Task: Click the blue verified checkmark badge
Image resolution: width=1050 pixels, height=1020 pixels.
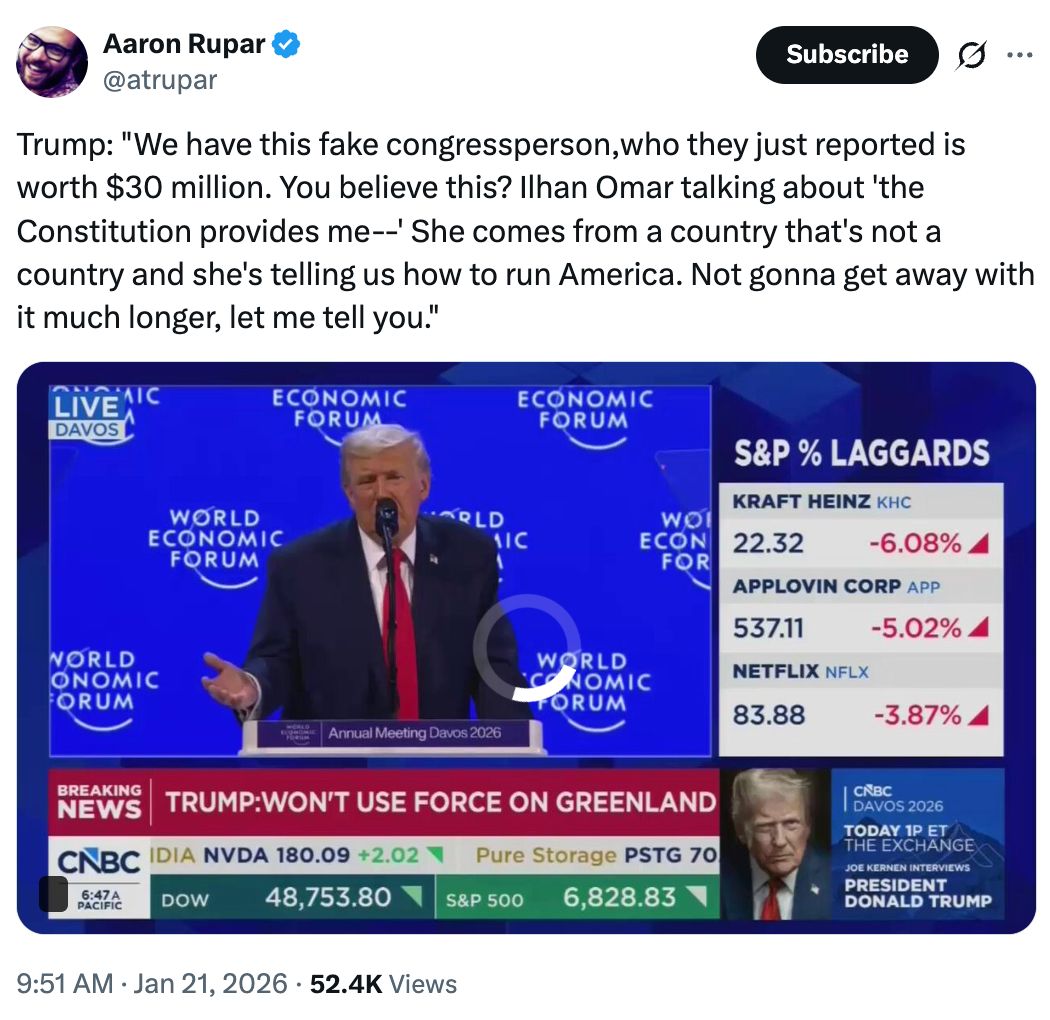Action: pyautogui.click(x=287, y=45)
